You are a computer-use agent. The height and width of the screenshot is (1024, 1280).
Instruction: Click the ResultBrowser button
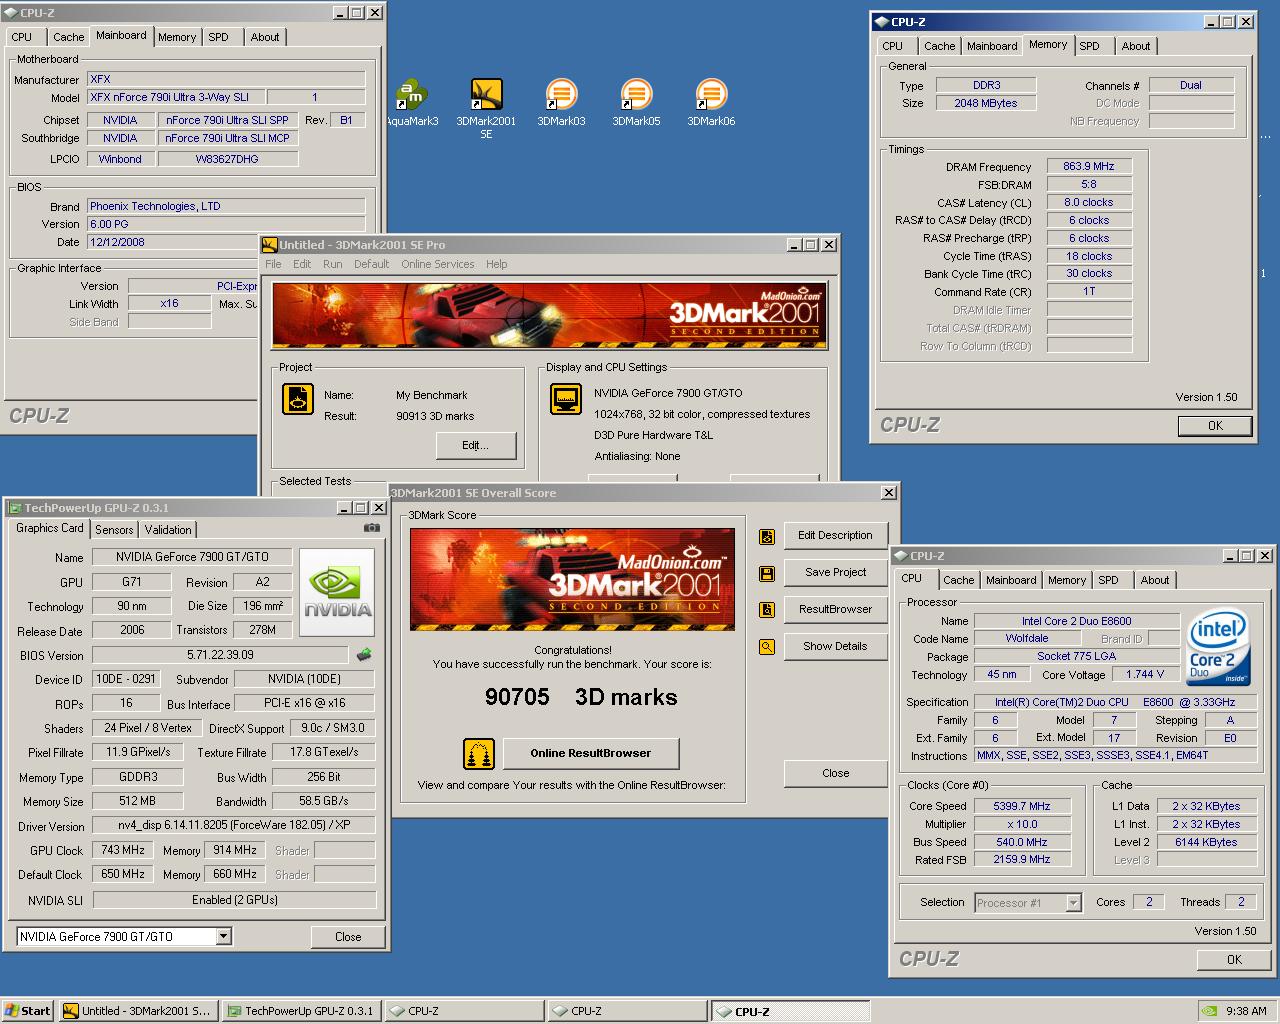point(835,609)
